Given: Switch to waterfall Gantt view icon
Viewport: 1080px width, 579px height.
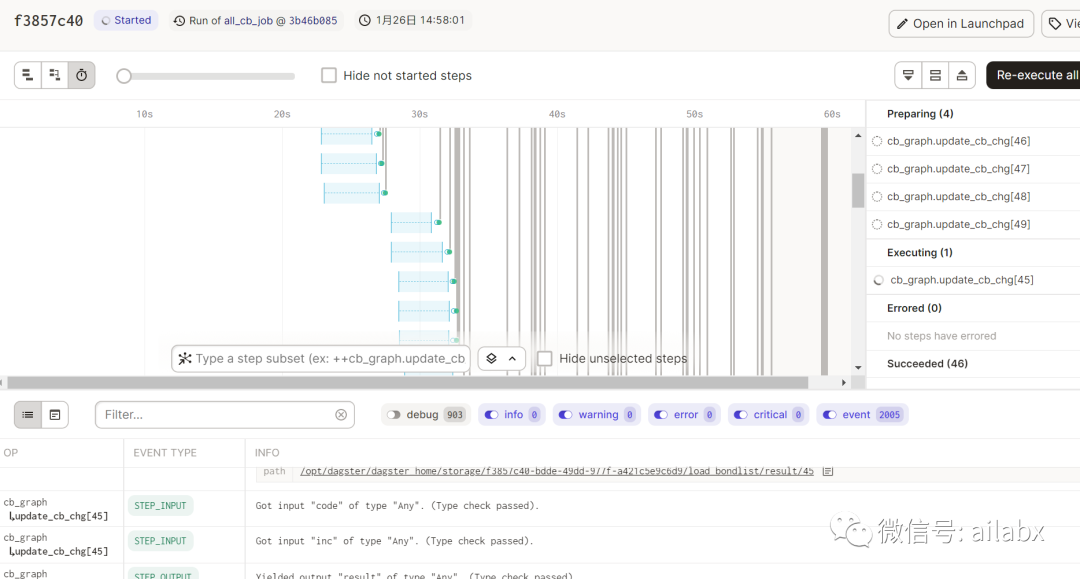Looking at the screenshot, I should coord(54,75).
